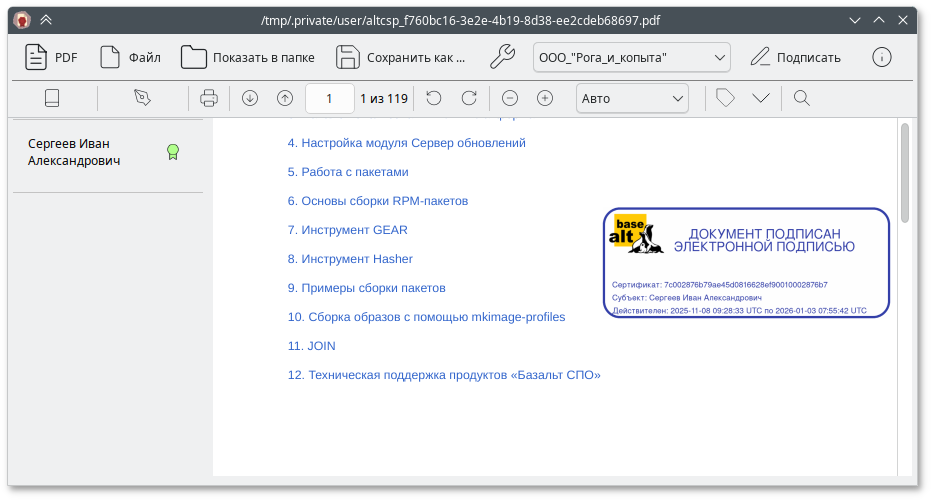Maximize the window with the up chevron

click(879, 20)
